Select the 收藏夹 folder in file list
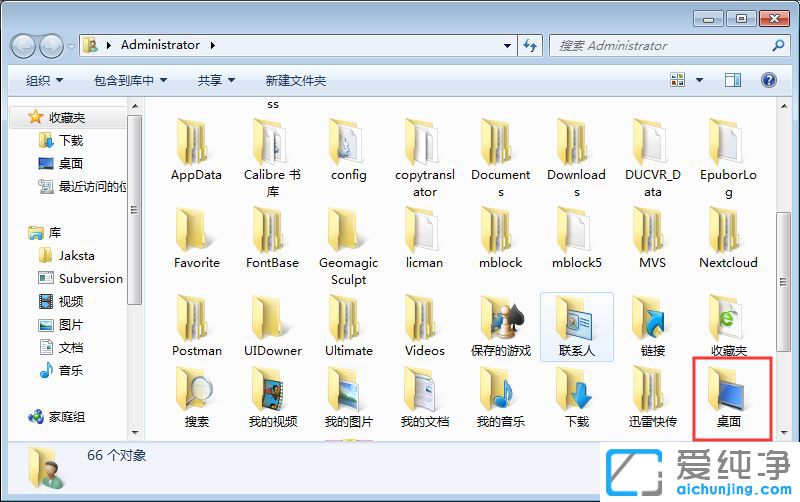This screenshot has width=800, height=502. coord(728,327)
